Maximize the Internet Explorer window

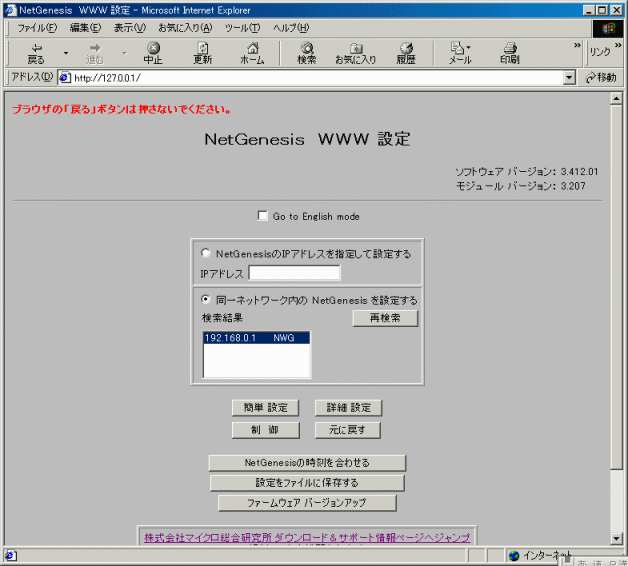(602, 10)
